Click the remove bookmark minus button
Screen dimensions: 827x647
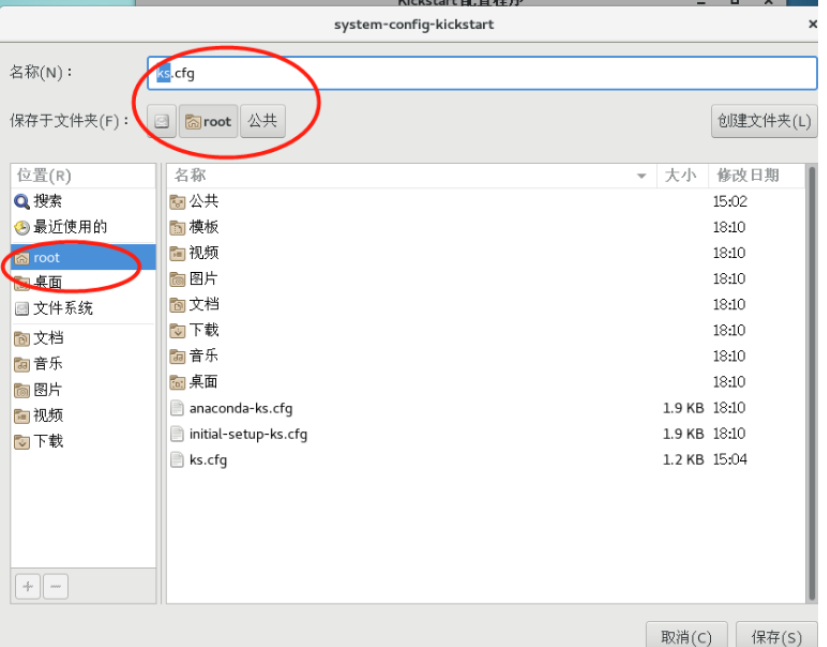(56, 586)
